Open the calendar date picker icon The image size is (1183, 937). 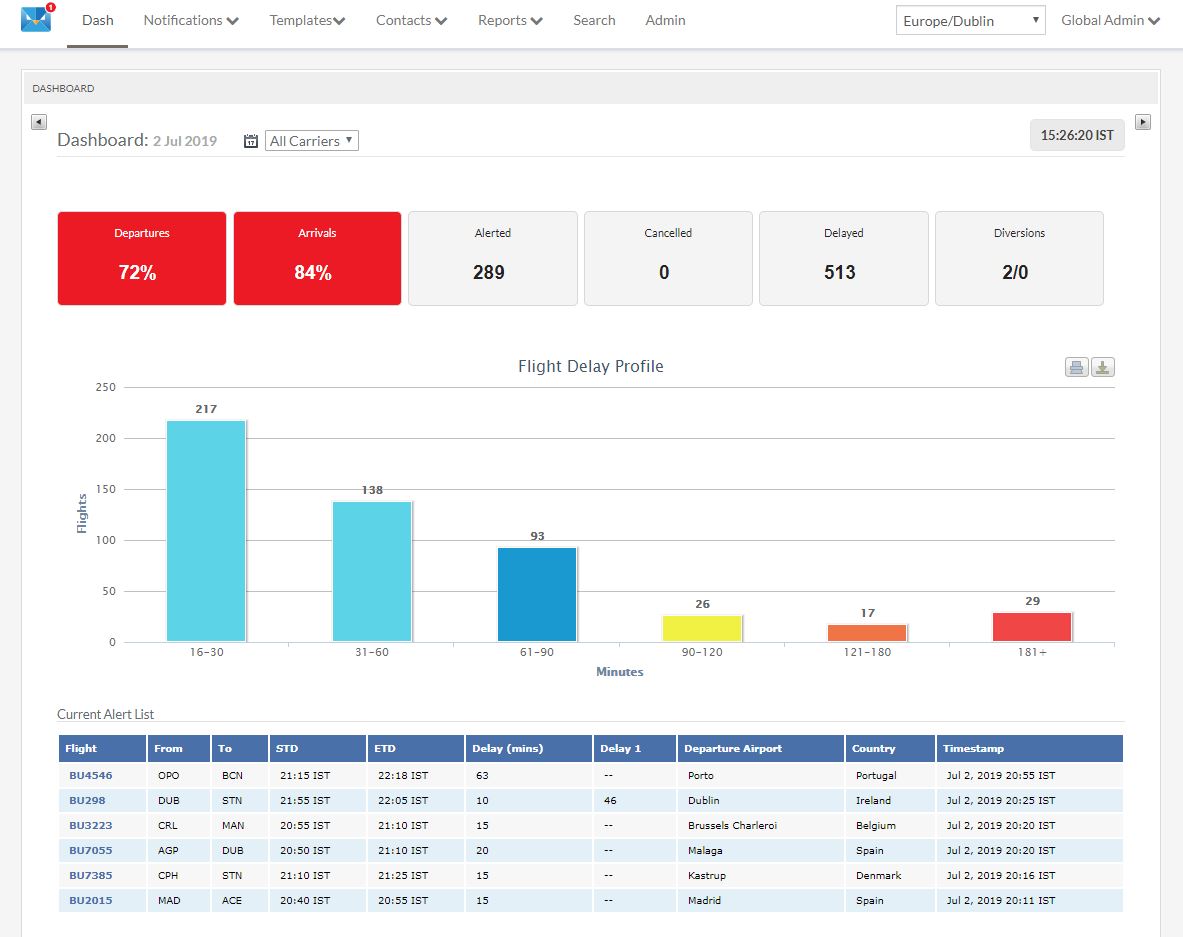click(x=251, y=142)
